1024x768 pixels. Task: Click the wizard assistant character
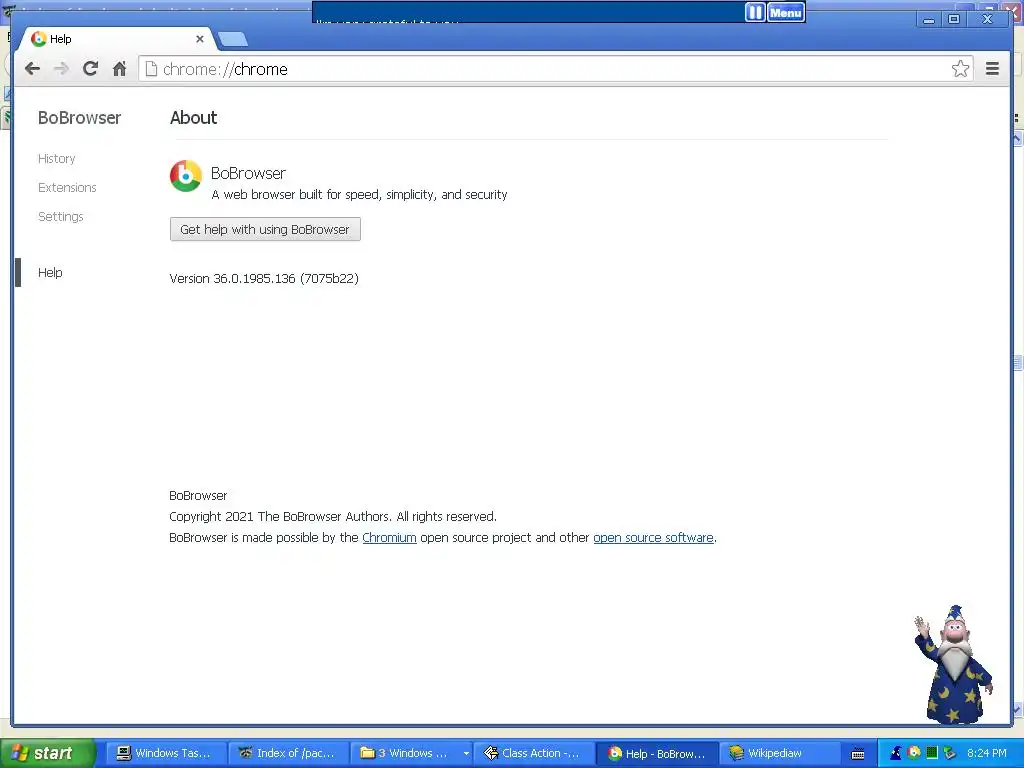coord(954,664)
